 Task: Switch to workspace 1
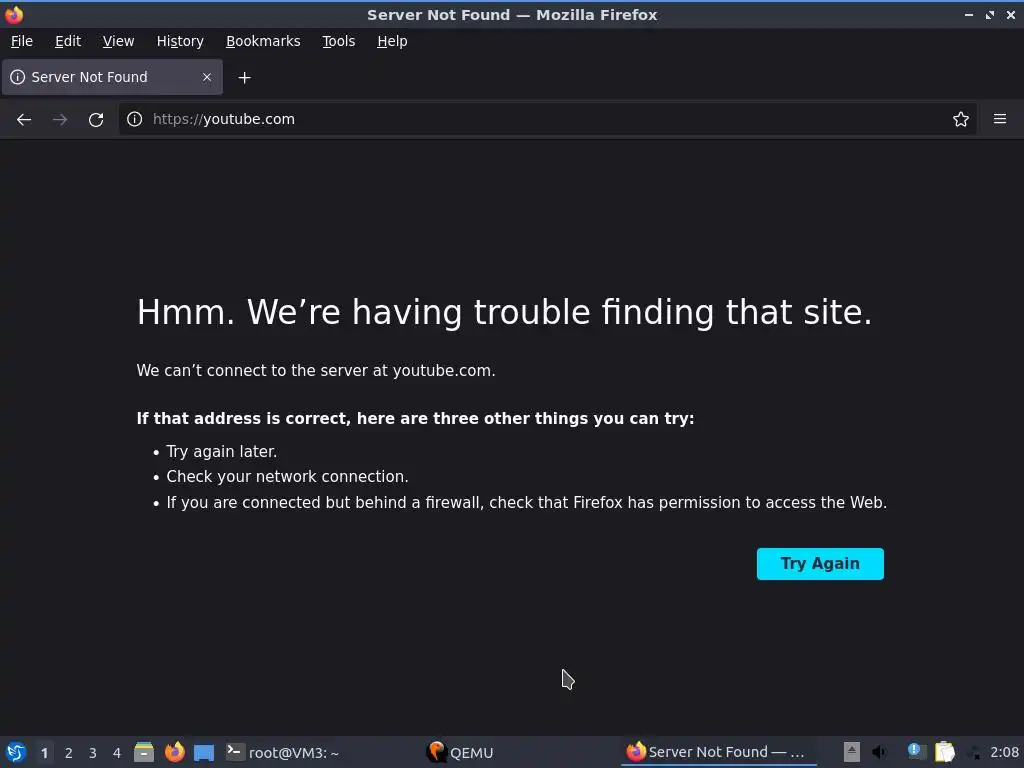[44, 753]
